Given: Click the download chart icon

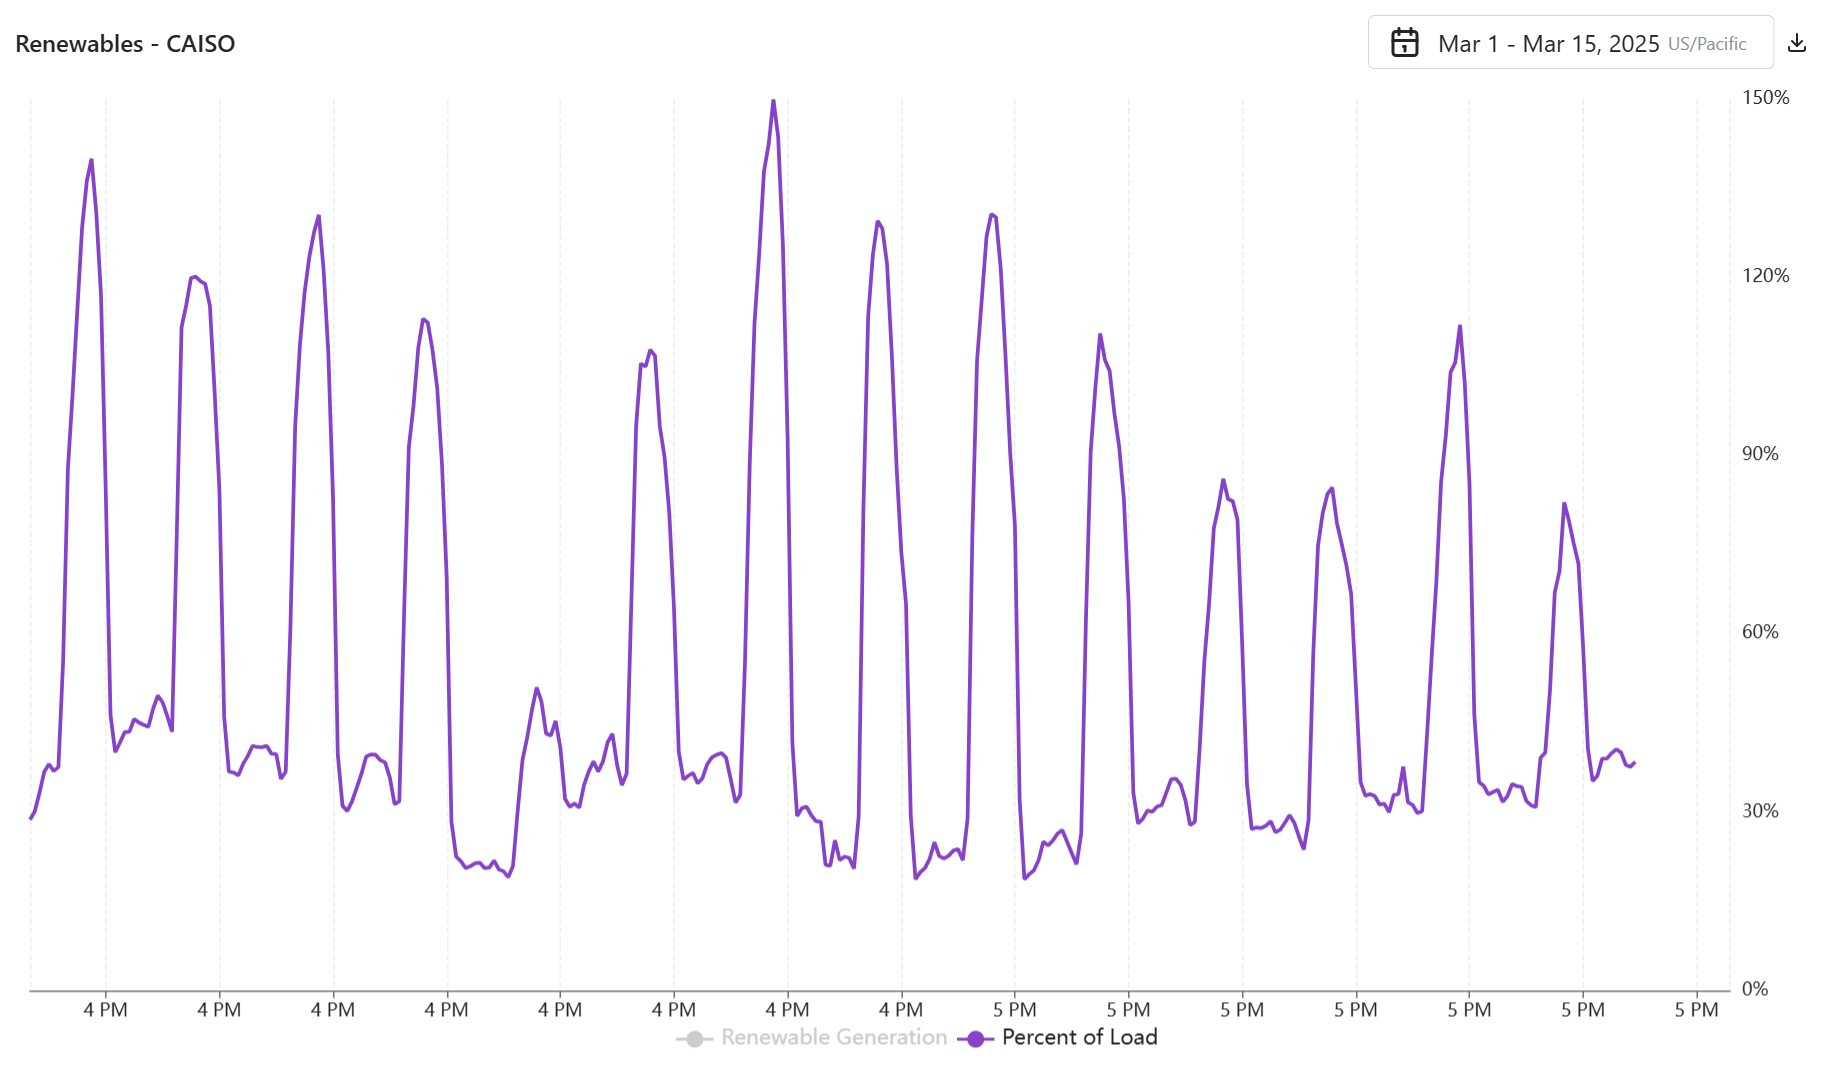Looking at the screenshot, I should coord(1797,43).
